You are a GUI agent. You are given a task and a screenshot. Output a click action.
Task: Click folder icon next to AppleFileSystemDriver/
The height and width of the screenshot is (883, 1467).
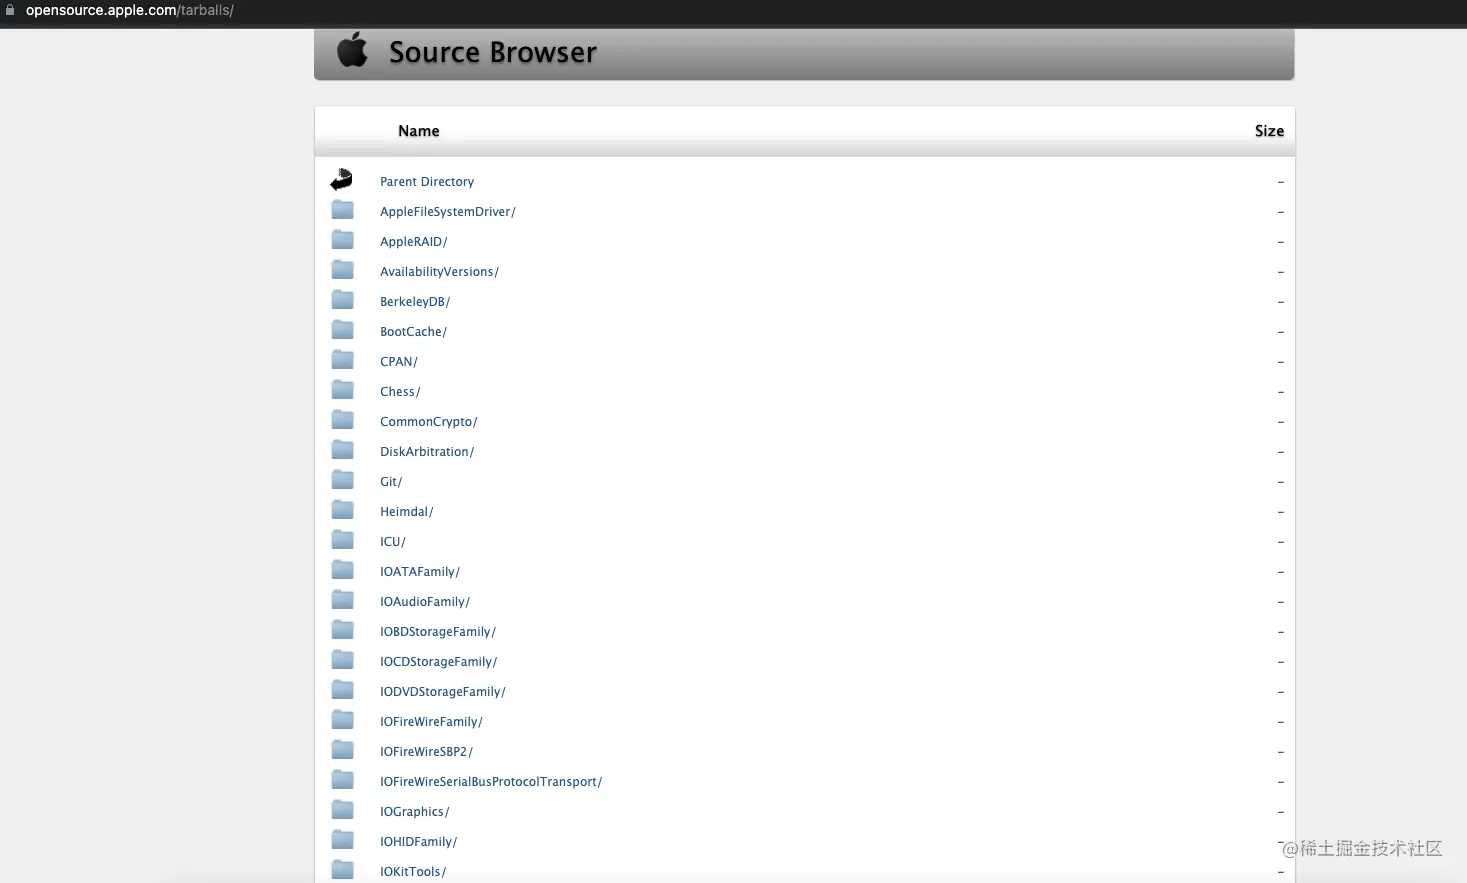(x=342, y=210)
